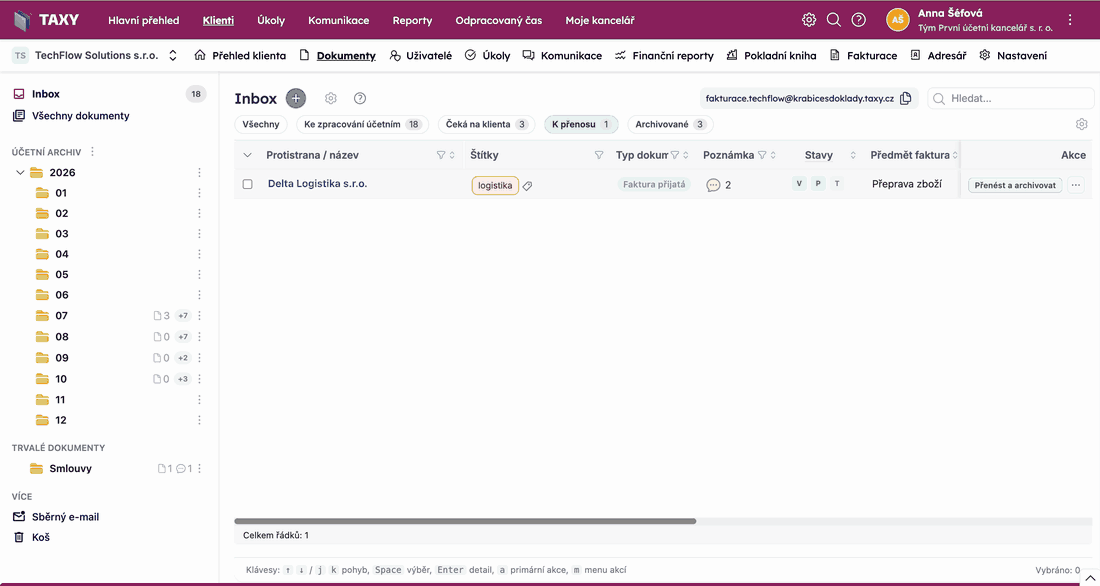Toggle the V status badge

pyautogui.click(x=798, y=184)
